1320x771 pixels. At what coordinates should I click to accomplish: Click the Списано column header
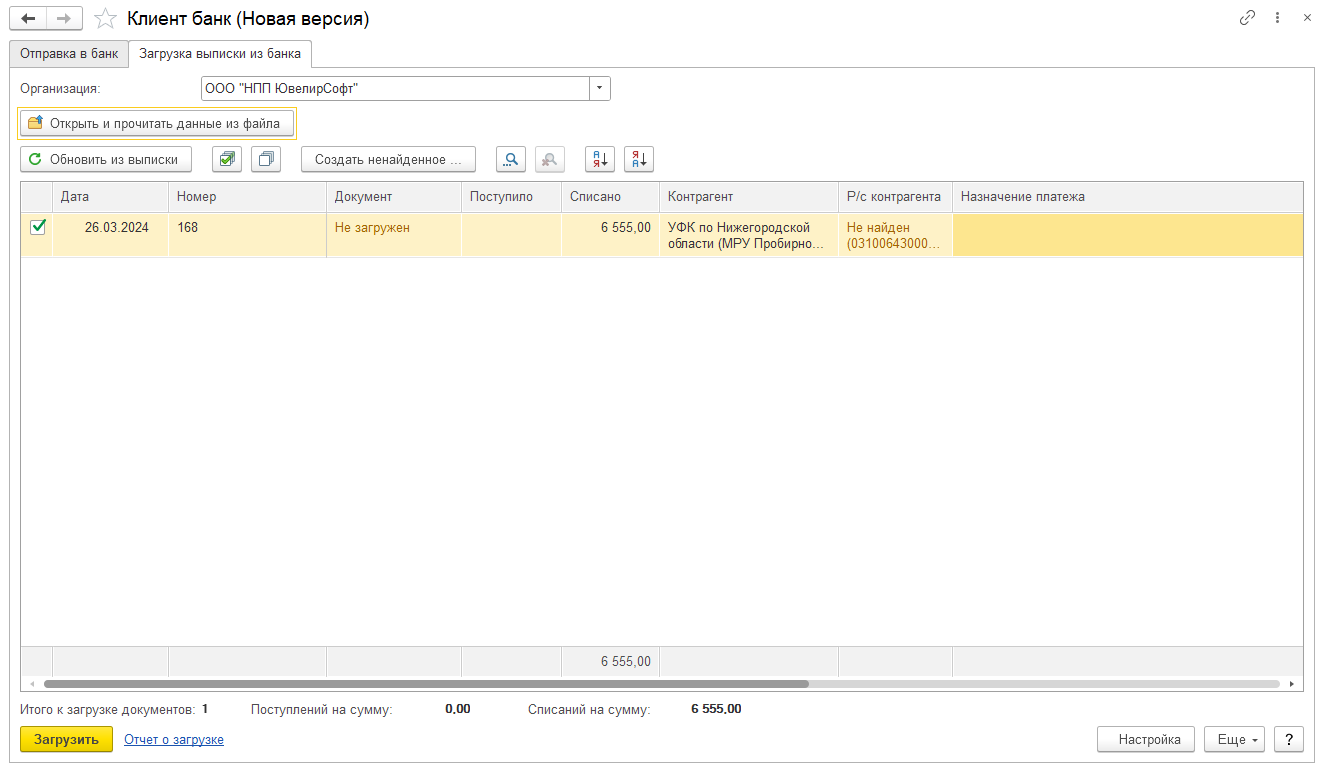(610, 196)
